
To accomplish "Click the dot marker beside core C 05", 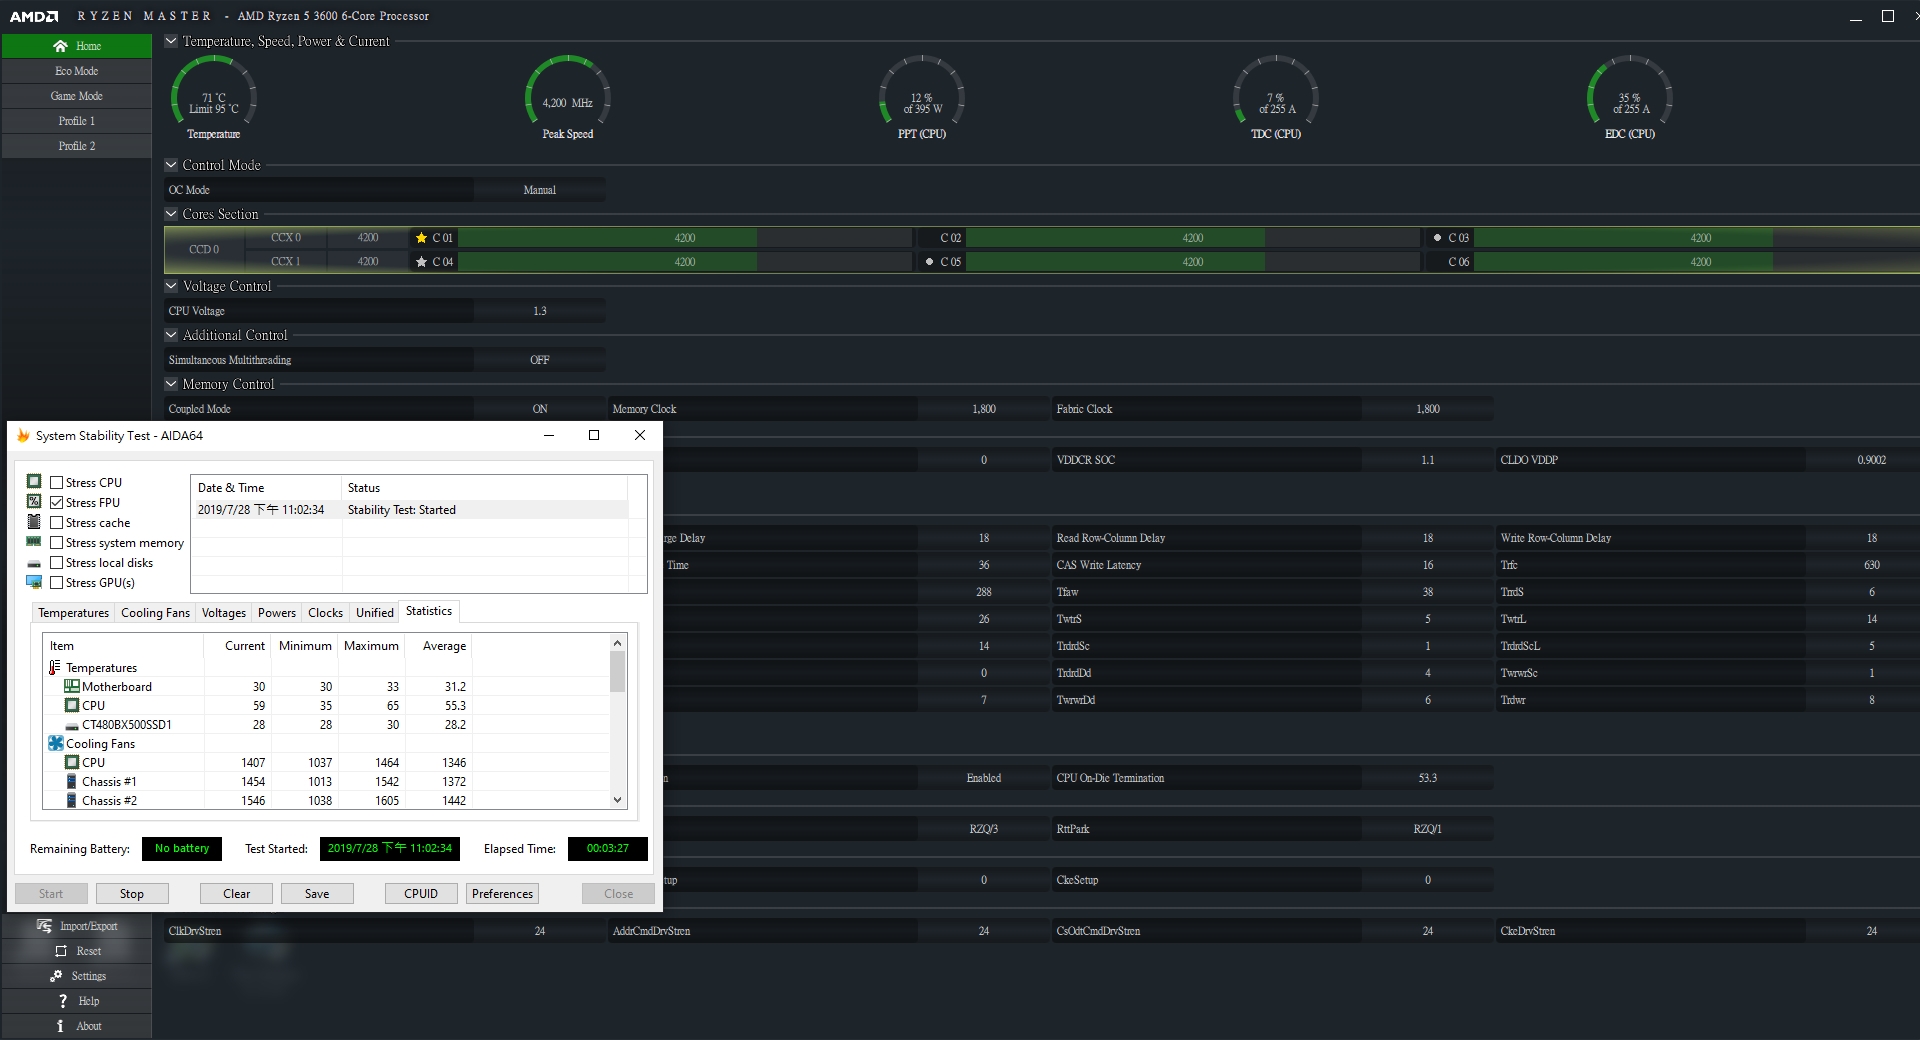I will (929, 262).
